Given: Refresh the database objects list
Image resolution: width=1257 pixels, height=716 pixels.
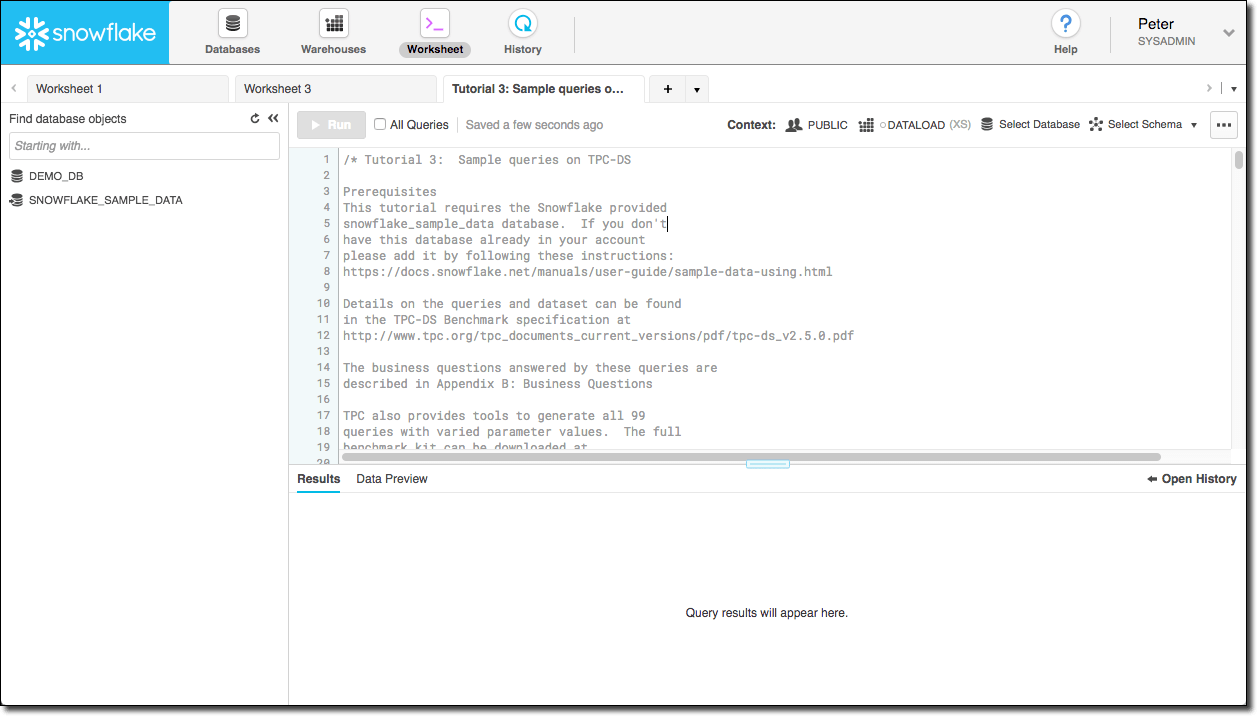Looking at the screenshot, I should click(x=255, y=118).
